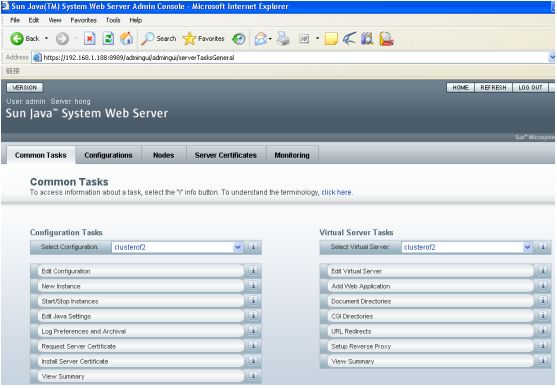The image size is (557, 388).
Task: Go back with the IE Back button
Action: point(24,38)
